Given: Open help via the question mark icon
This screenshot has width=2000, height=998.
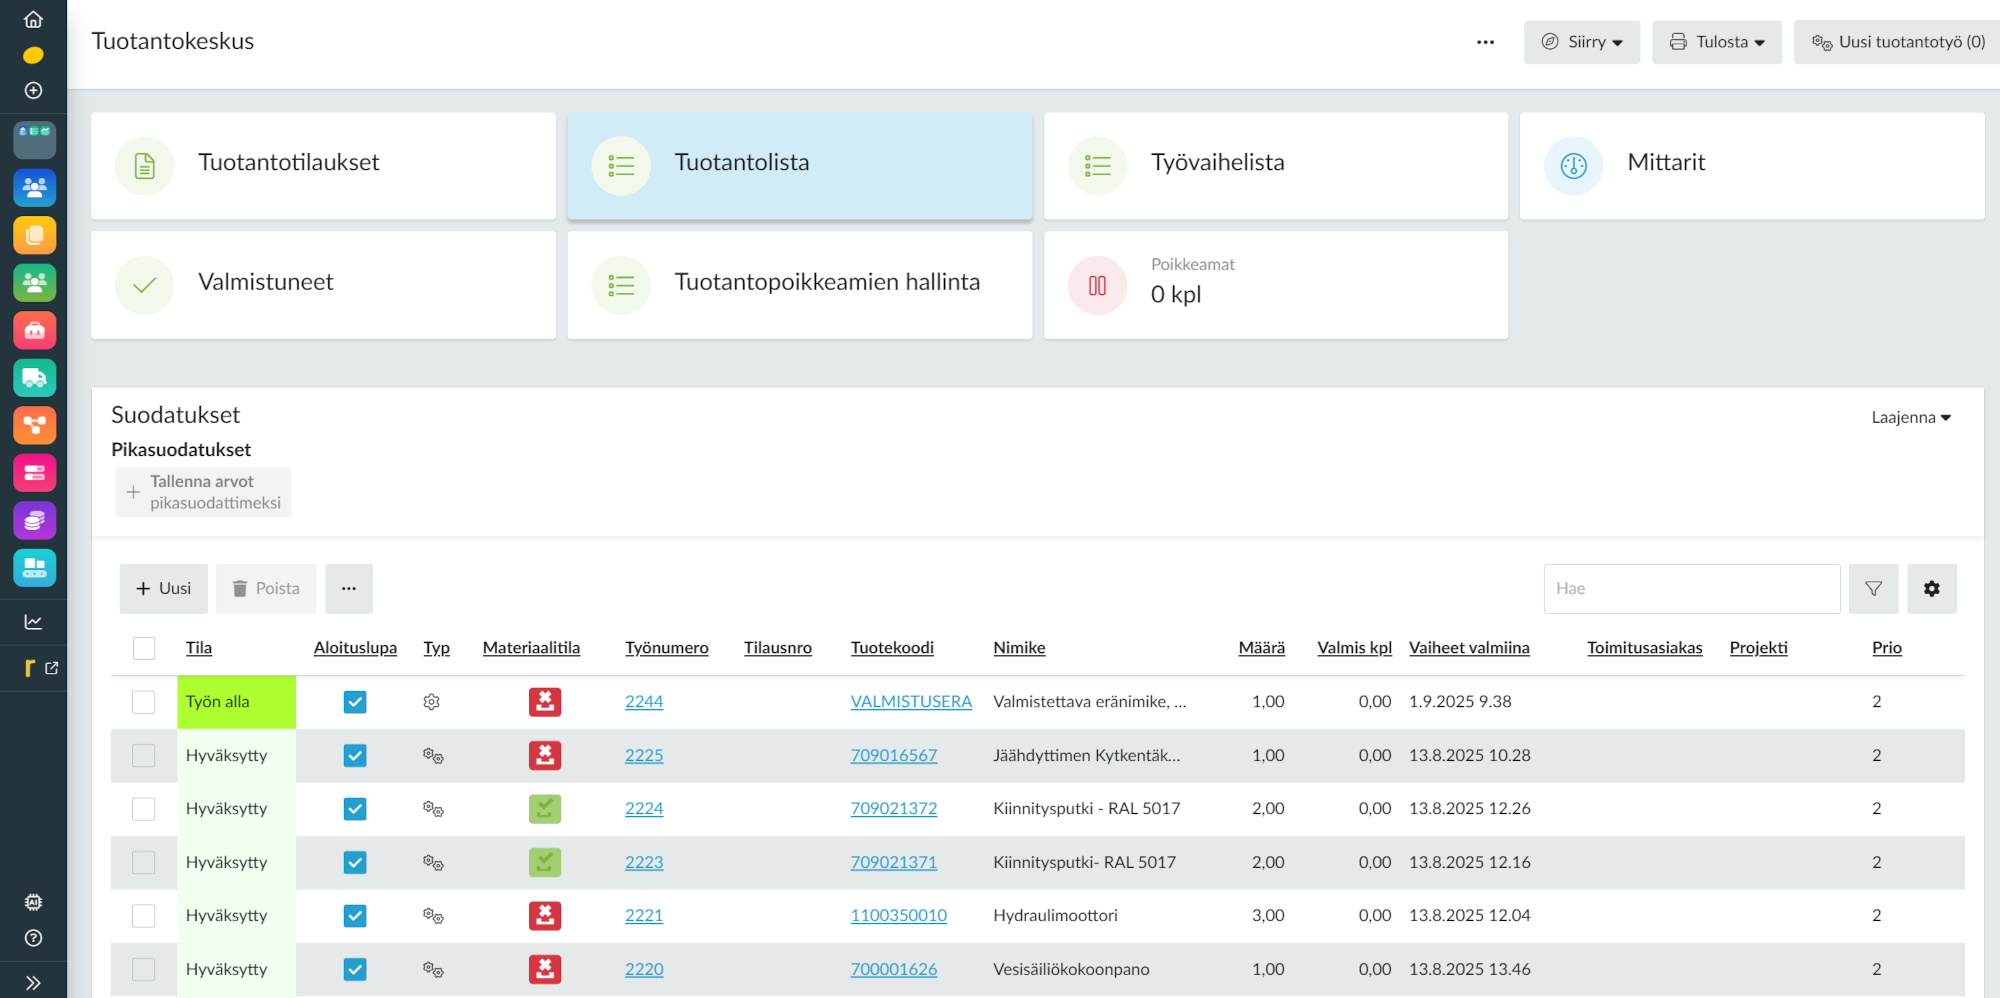Looking at the screenshot, I should click(x=33, y=938).
